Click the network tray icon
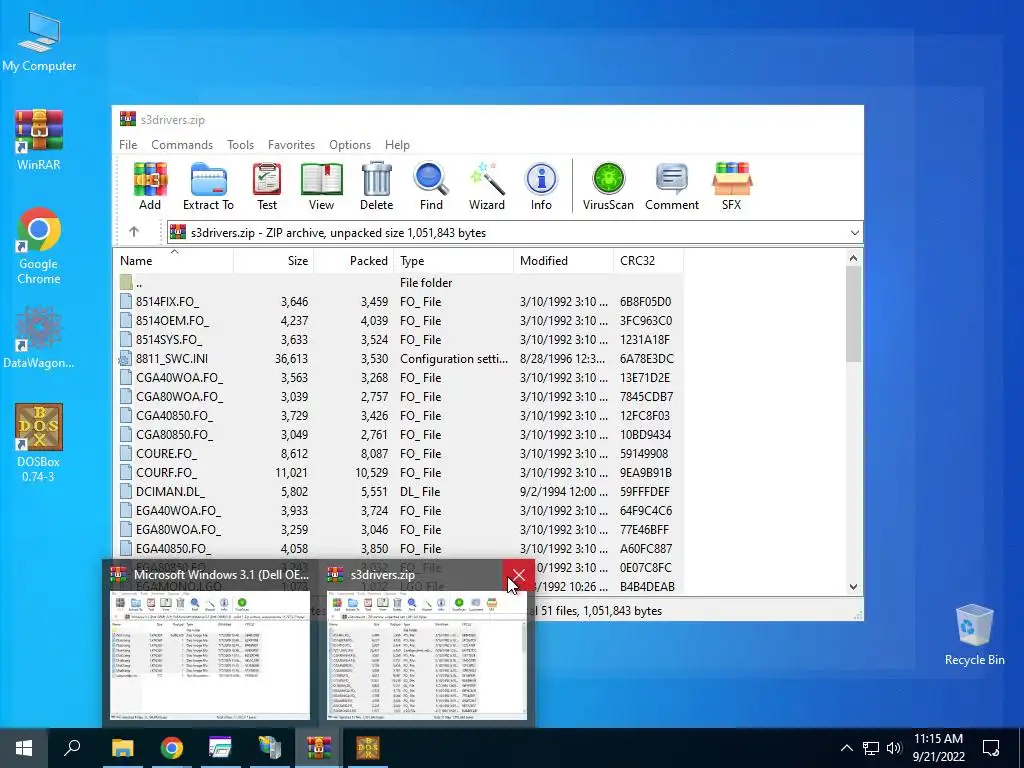Screen dimensions: 1024x768 coord(871,748)
